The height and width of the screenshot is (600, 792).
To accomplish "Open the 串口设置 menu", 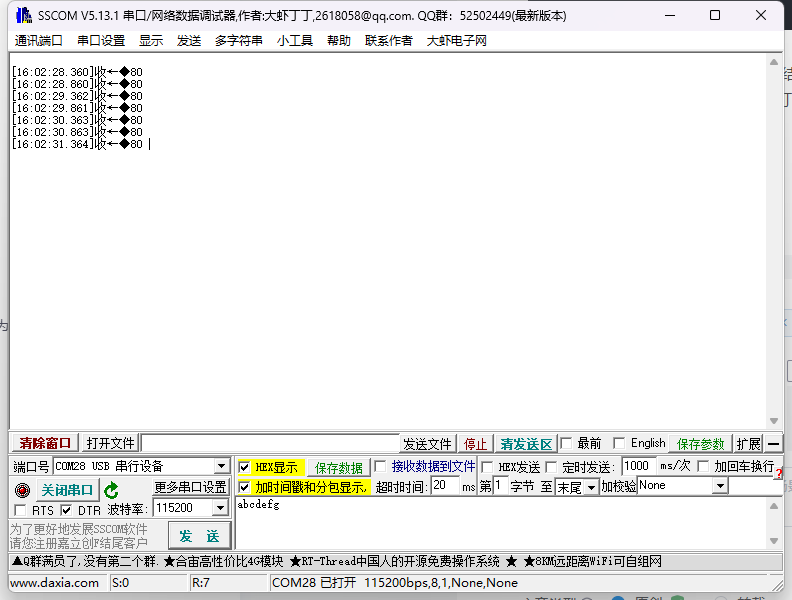I will (101, 40).
